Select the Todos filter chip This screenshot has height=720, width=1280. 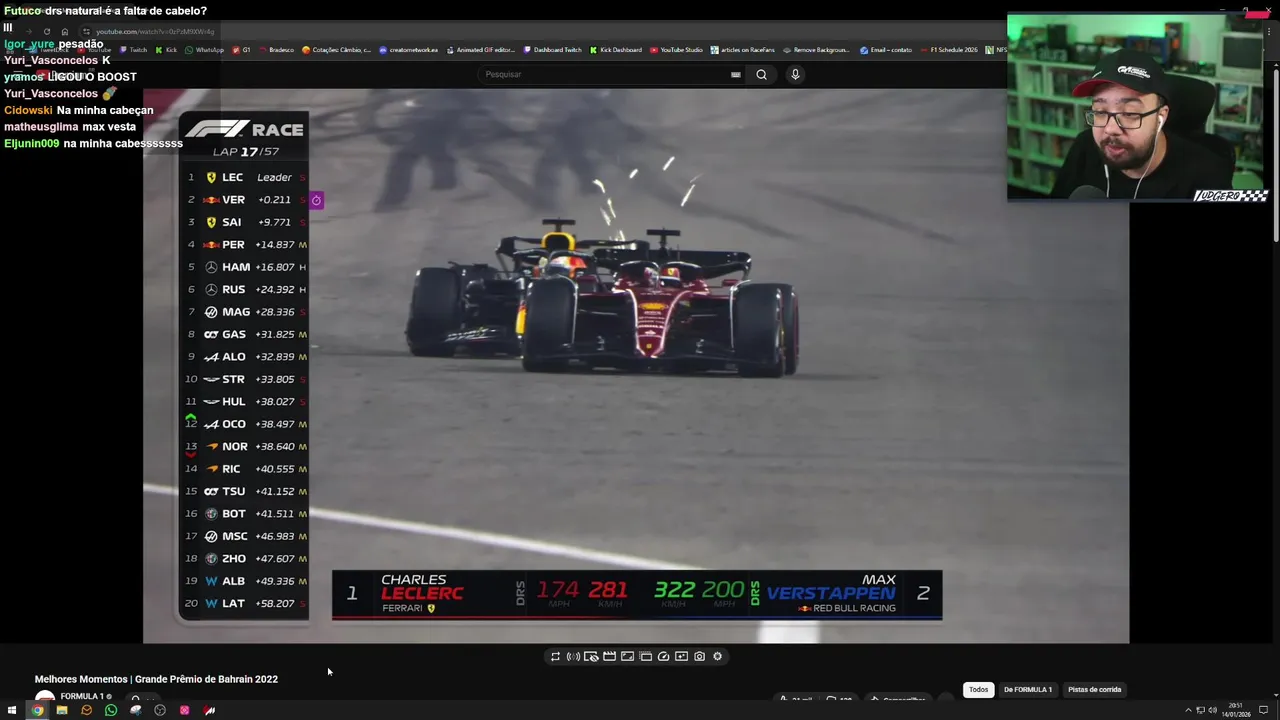[978, 689]
